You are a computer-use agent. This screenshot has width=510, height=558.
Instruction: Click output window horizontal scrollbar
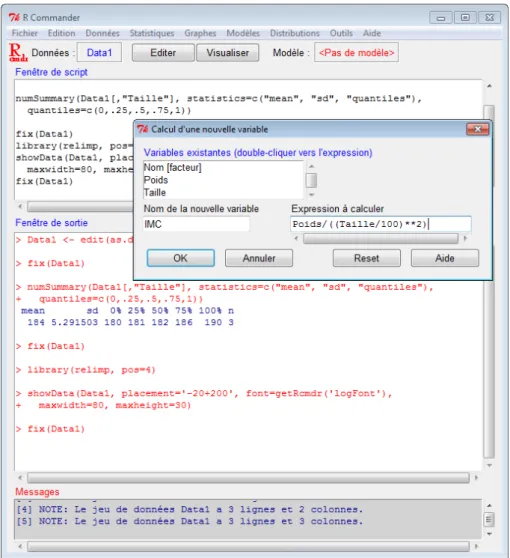[x=248, y=478]
